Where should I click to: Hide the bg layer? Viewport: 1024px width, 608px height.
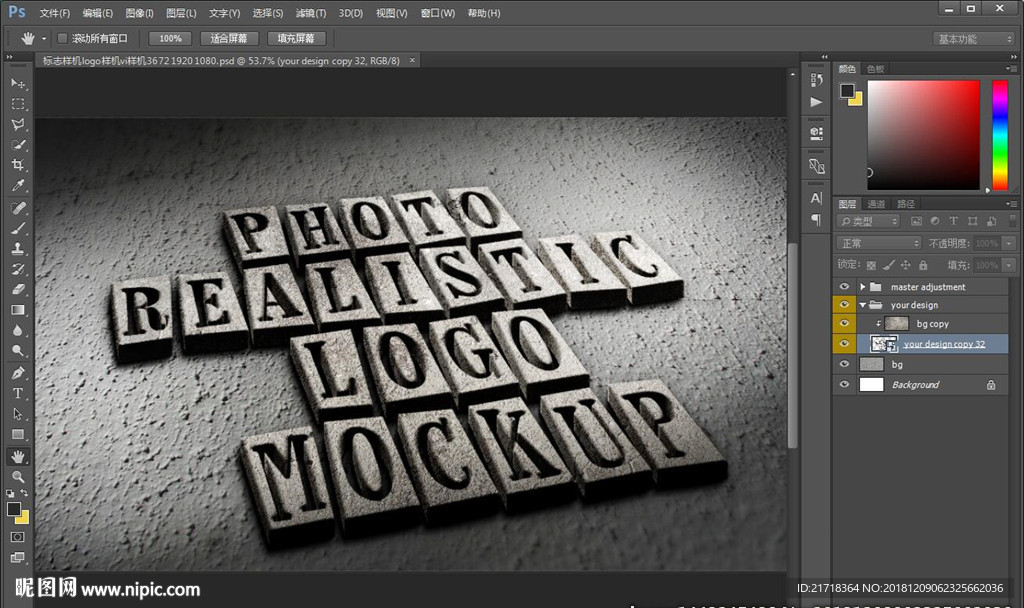pyautogui.click(x=845, y=365)
